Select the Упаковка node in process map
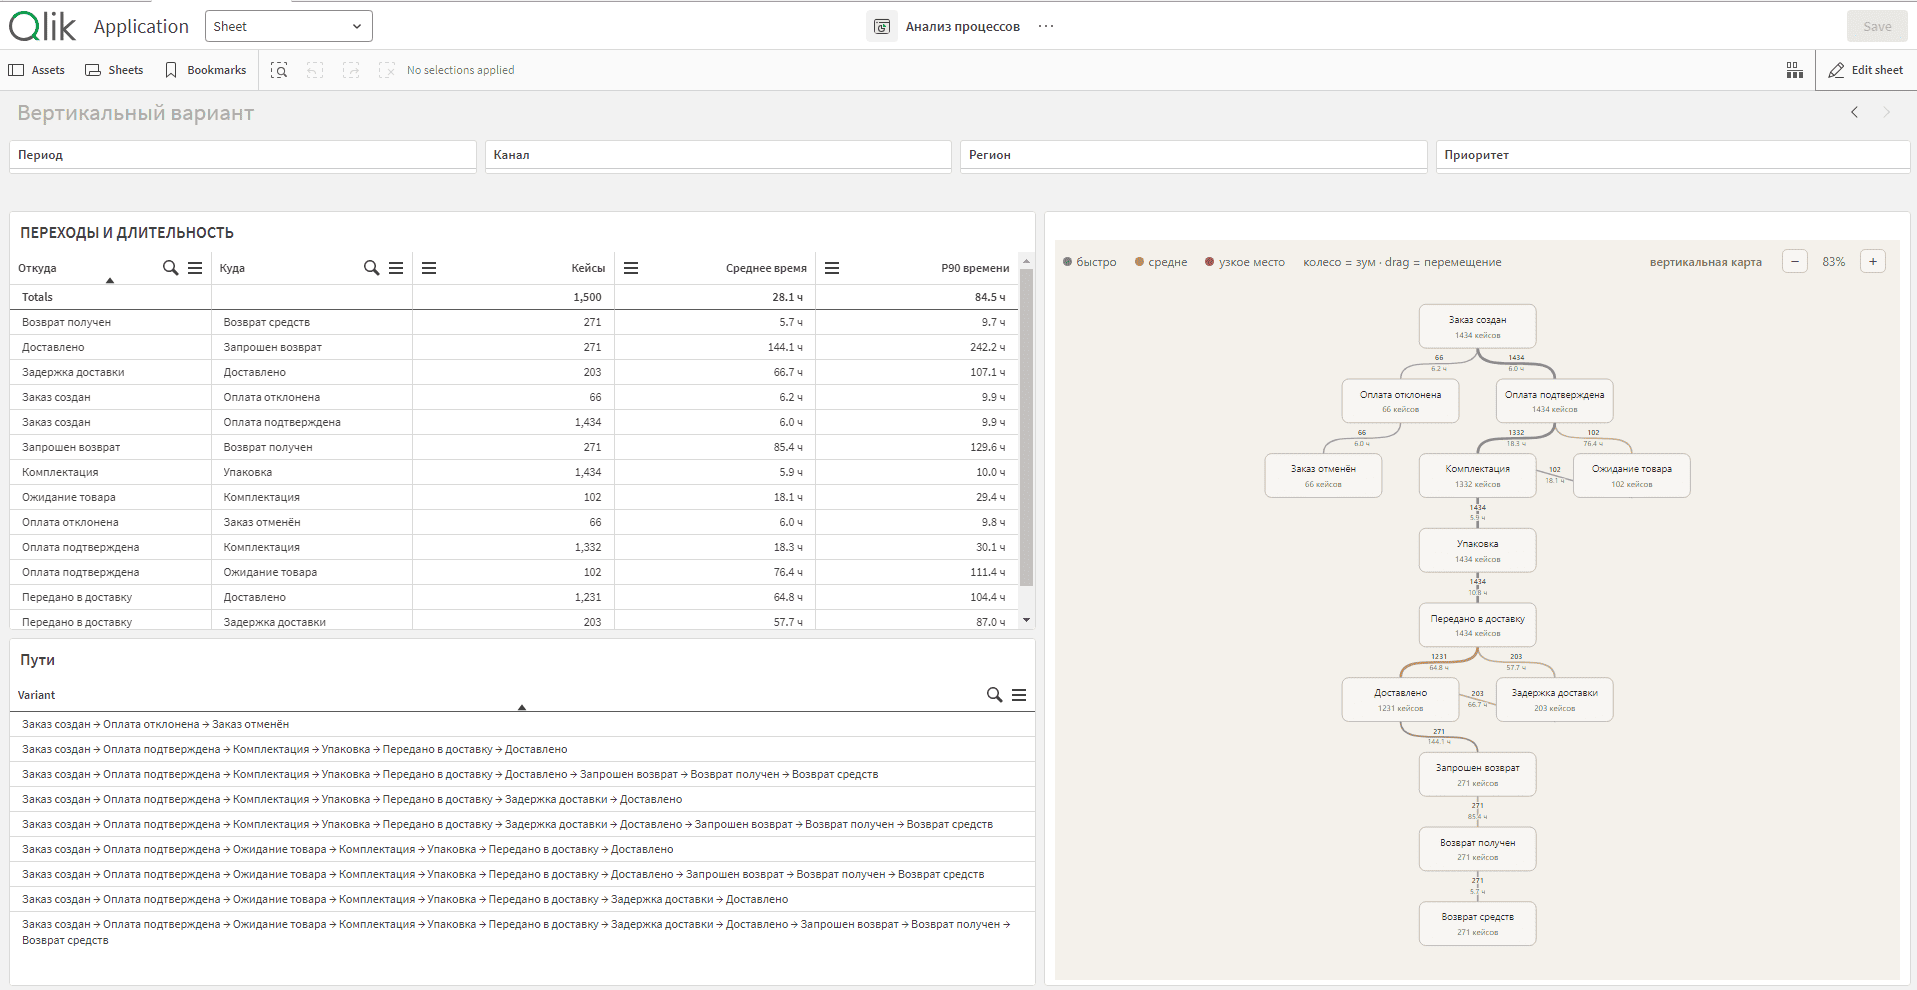 [x=1477, y=550]
